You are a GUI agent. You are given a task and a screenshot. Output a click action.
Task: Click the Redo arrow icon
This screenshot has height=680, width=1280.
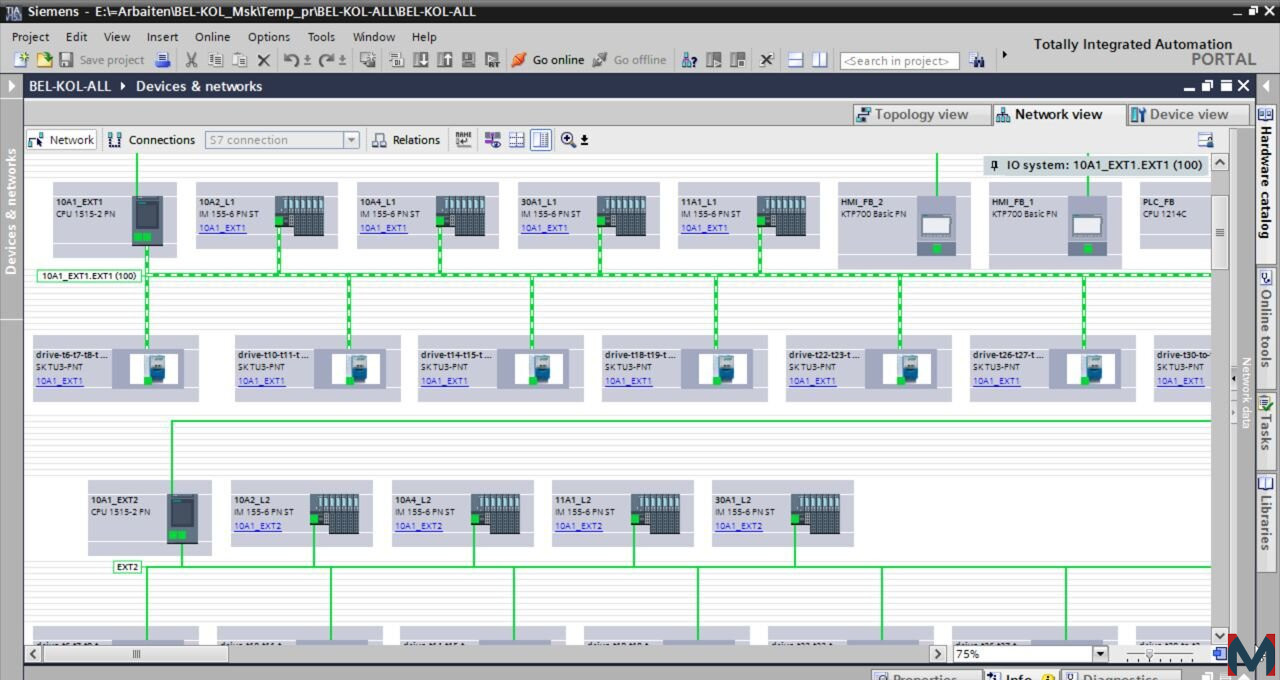(x=326, y=60)
